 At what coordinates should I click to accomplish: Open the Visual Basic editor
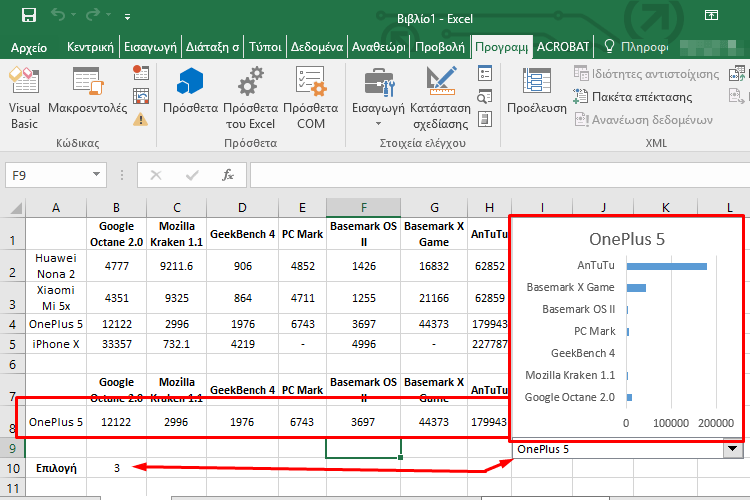tap(24, 98)
